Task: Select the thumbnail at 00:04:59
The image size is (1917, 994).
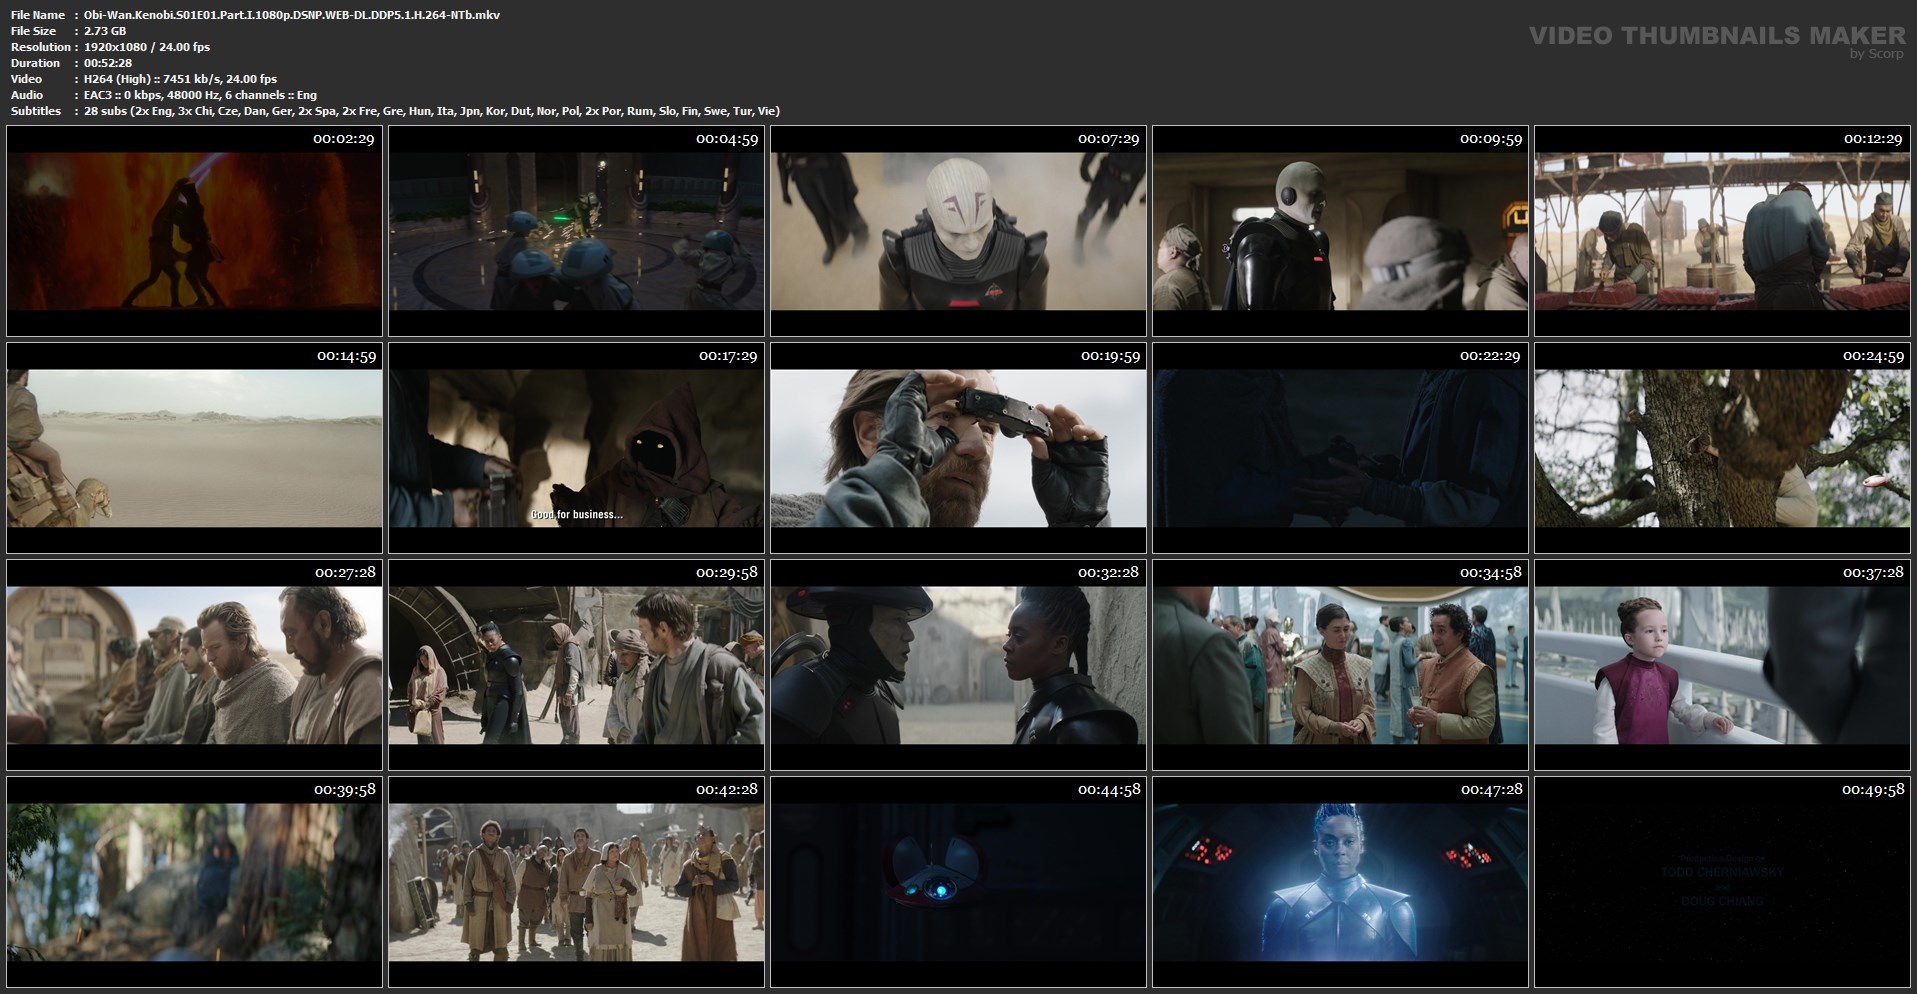Action: pyautogui.click(x=576, y=231)
